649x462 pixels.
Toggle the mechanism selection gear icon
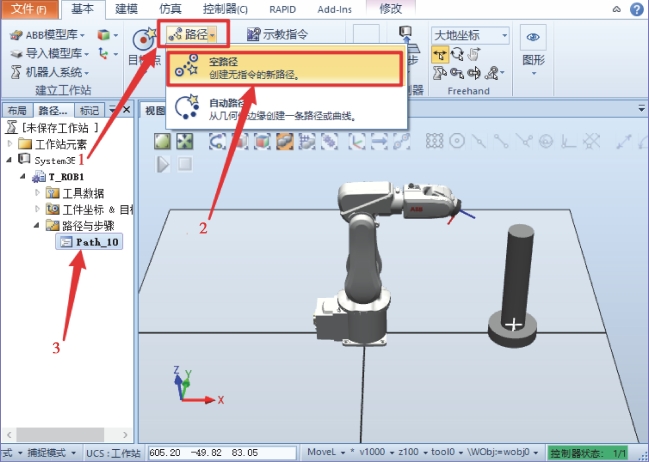pyautogui.click(x=329, y=142)
